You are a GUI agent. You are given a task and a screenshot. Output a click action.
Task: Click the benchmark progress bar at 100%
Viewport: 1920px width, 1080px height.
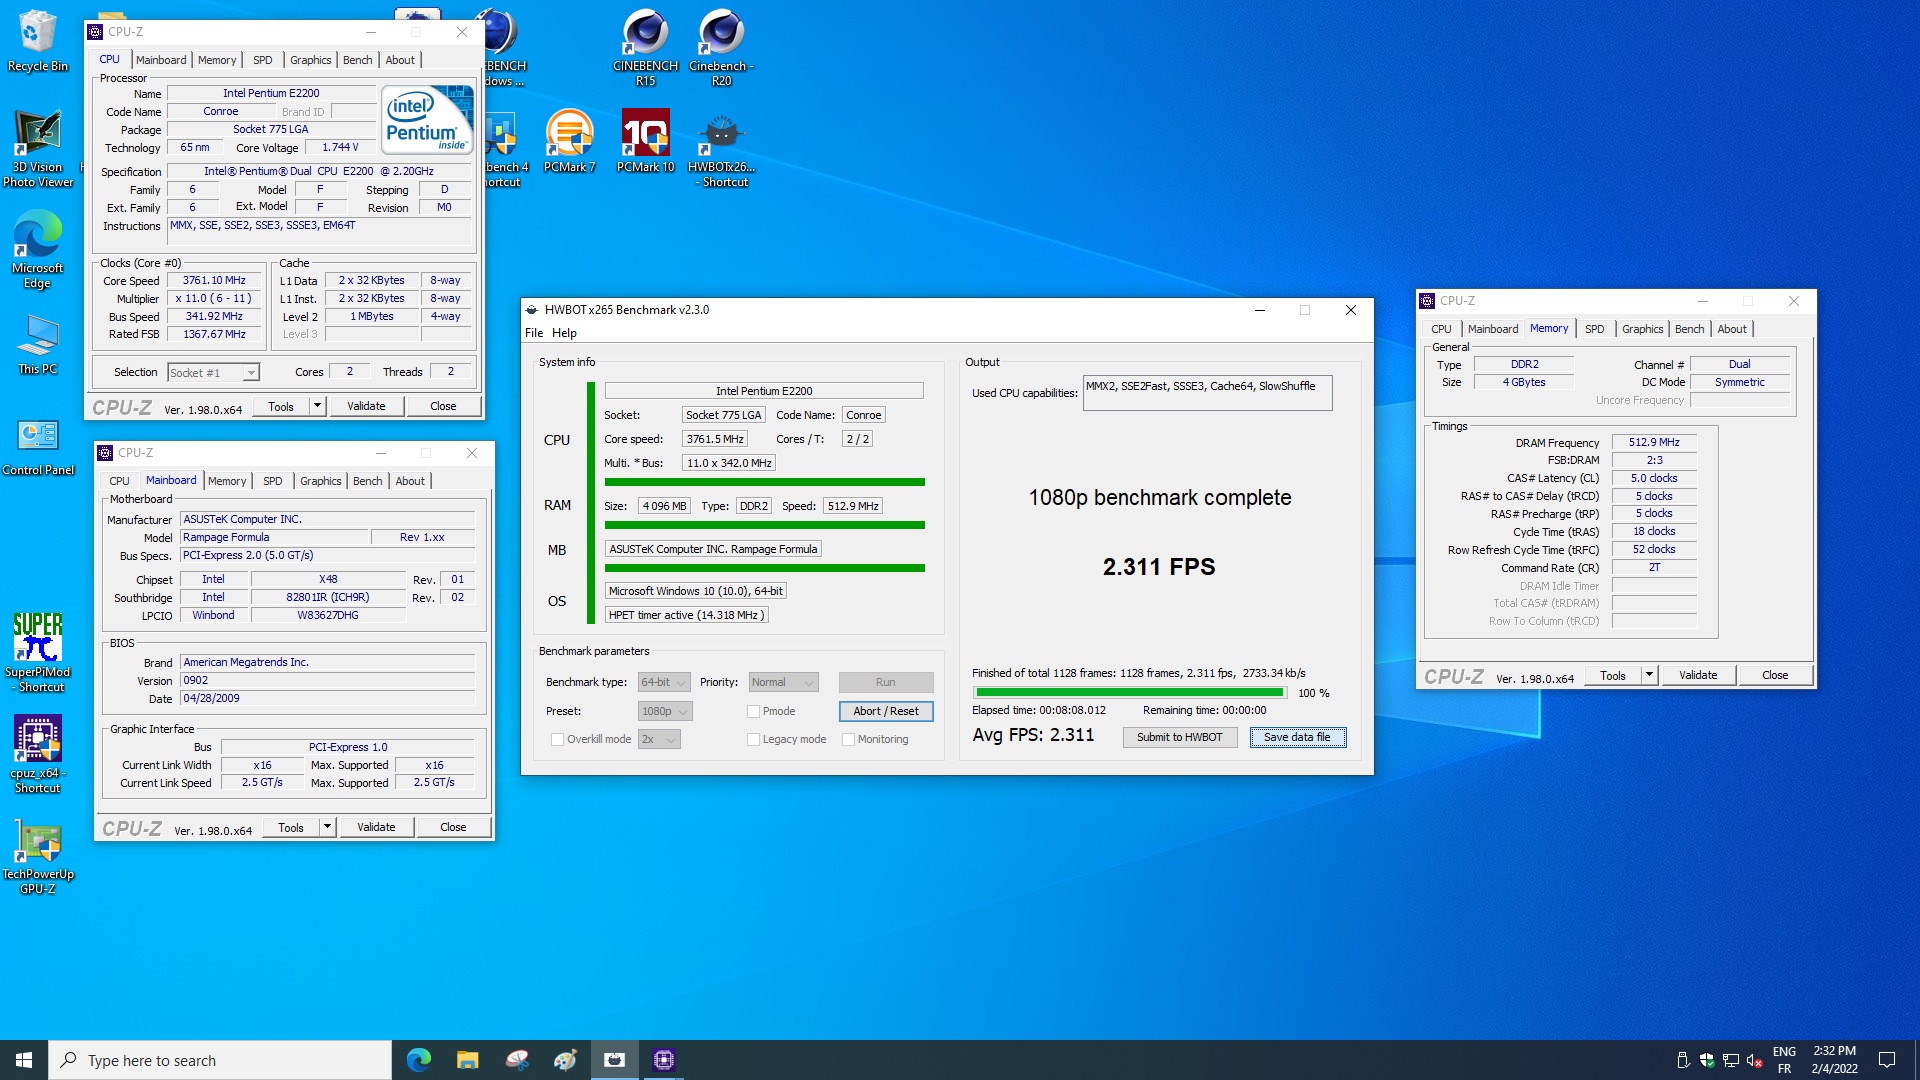click(x=1130, y=692)
